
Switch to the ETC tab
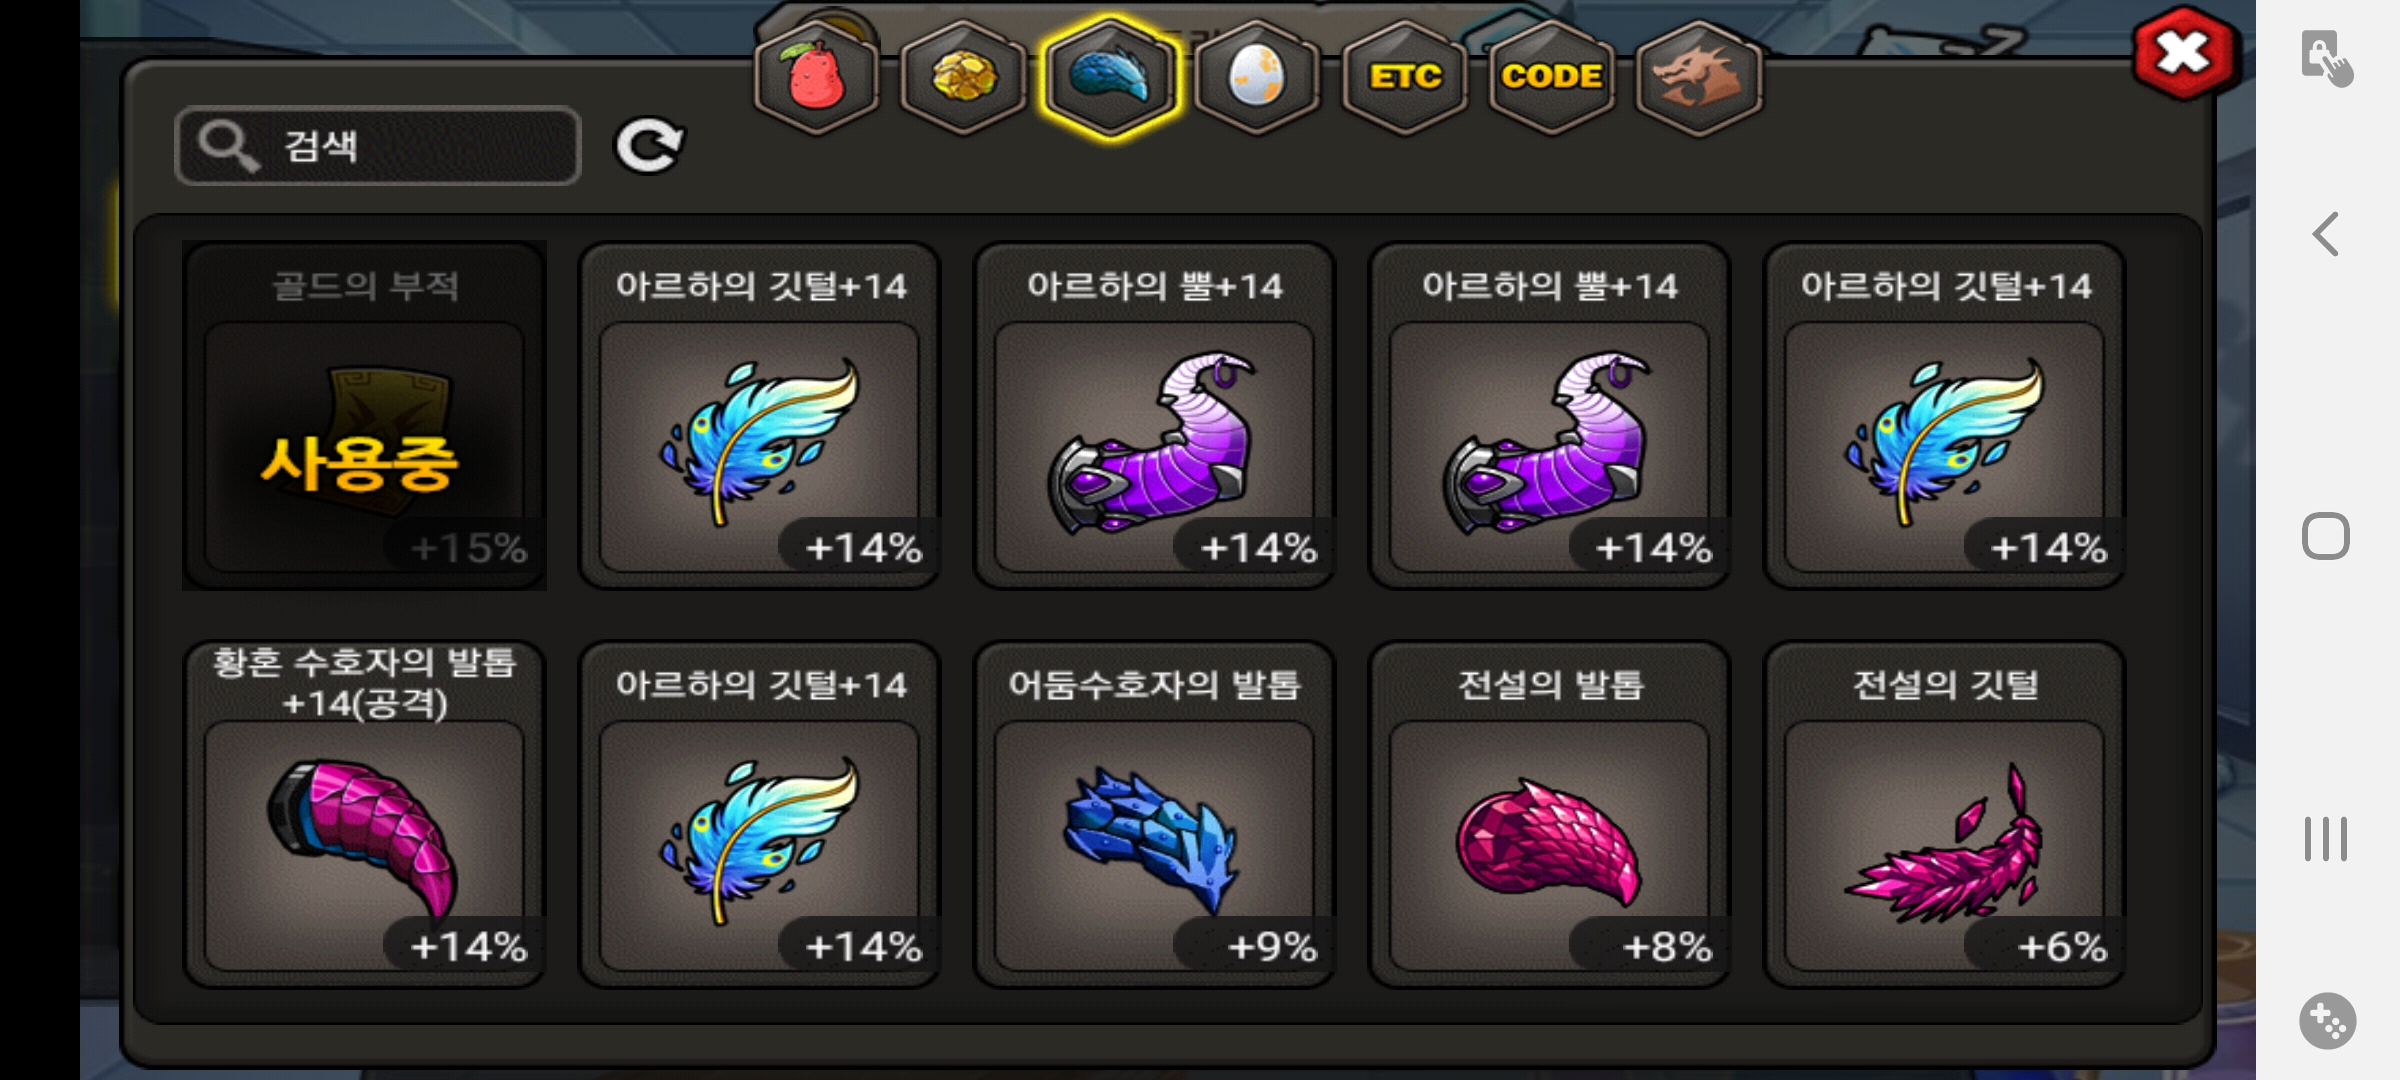[x=1405, y=77]
